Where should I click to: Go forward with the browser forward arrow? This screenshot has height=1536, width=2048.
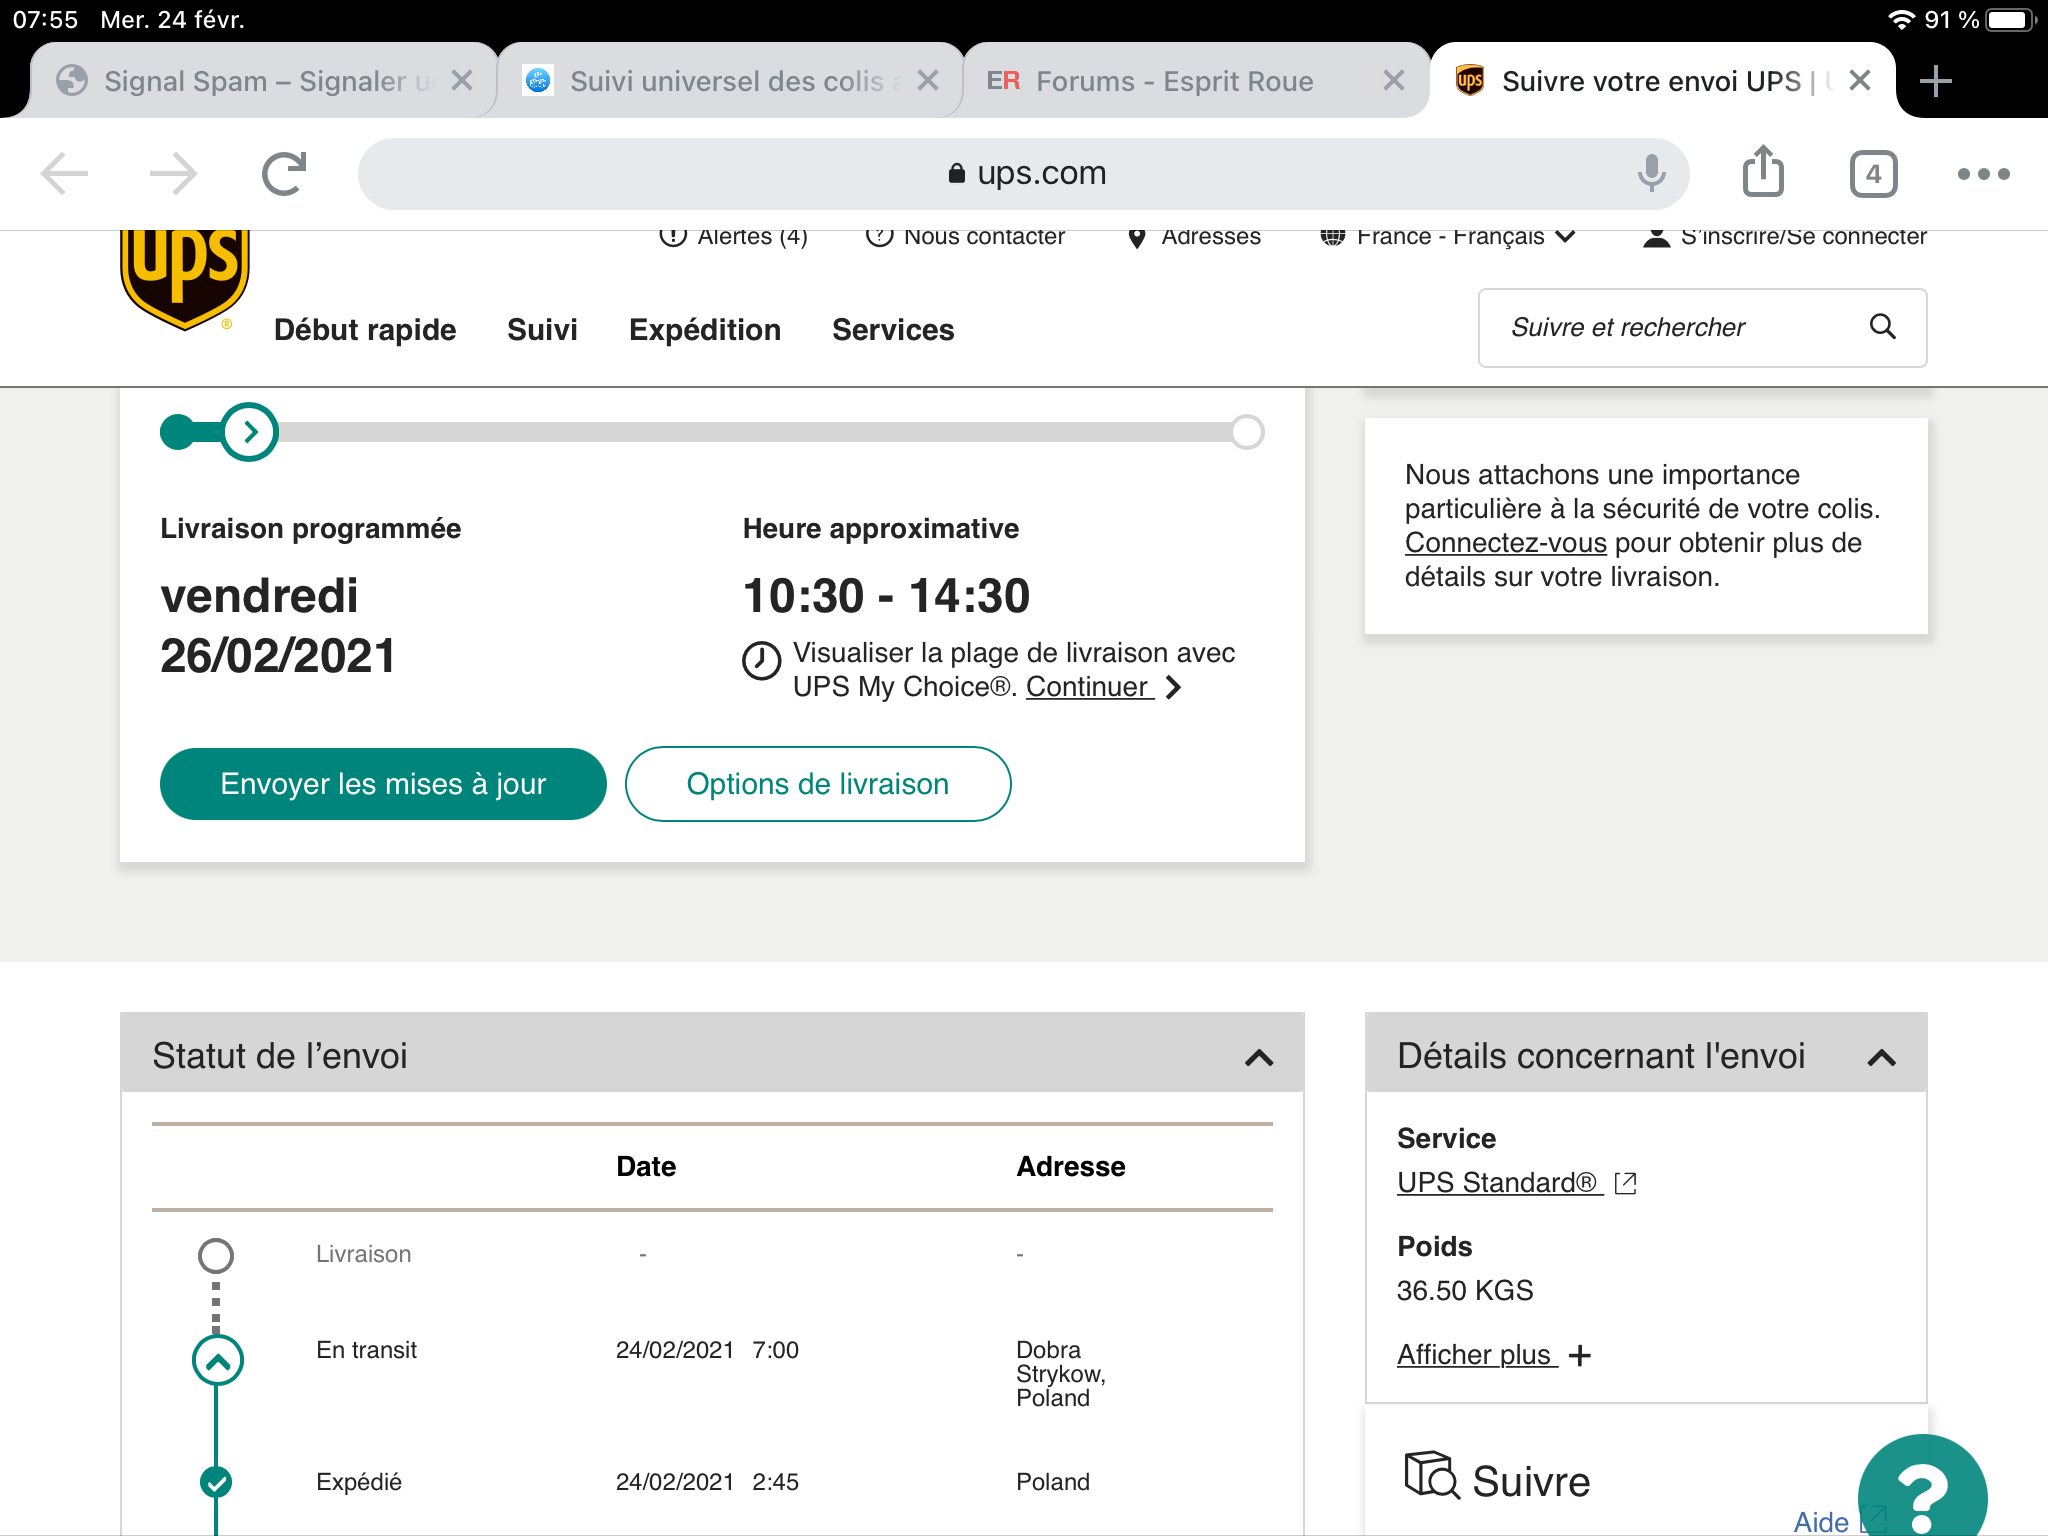coord(173,174)
